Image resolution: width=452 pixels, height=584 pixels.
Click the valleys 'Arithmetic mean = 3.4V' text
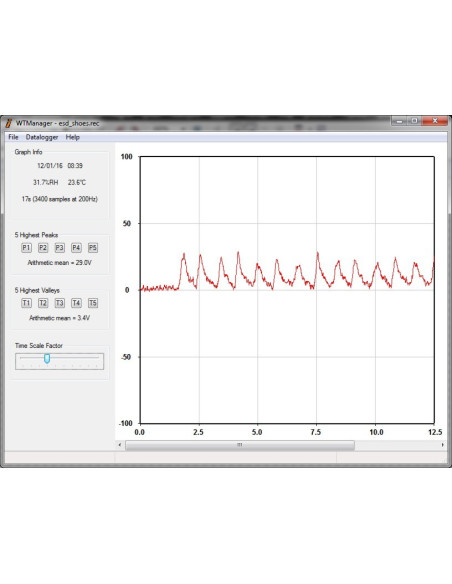pos(60,318)
